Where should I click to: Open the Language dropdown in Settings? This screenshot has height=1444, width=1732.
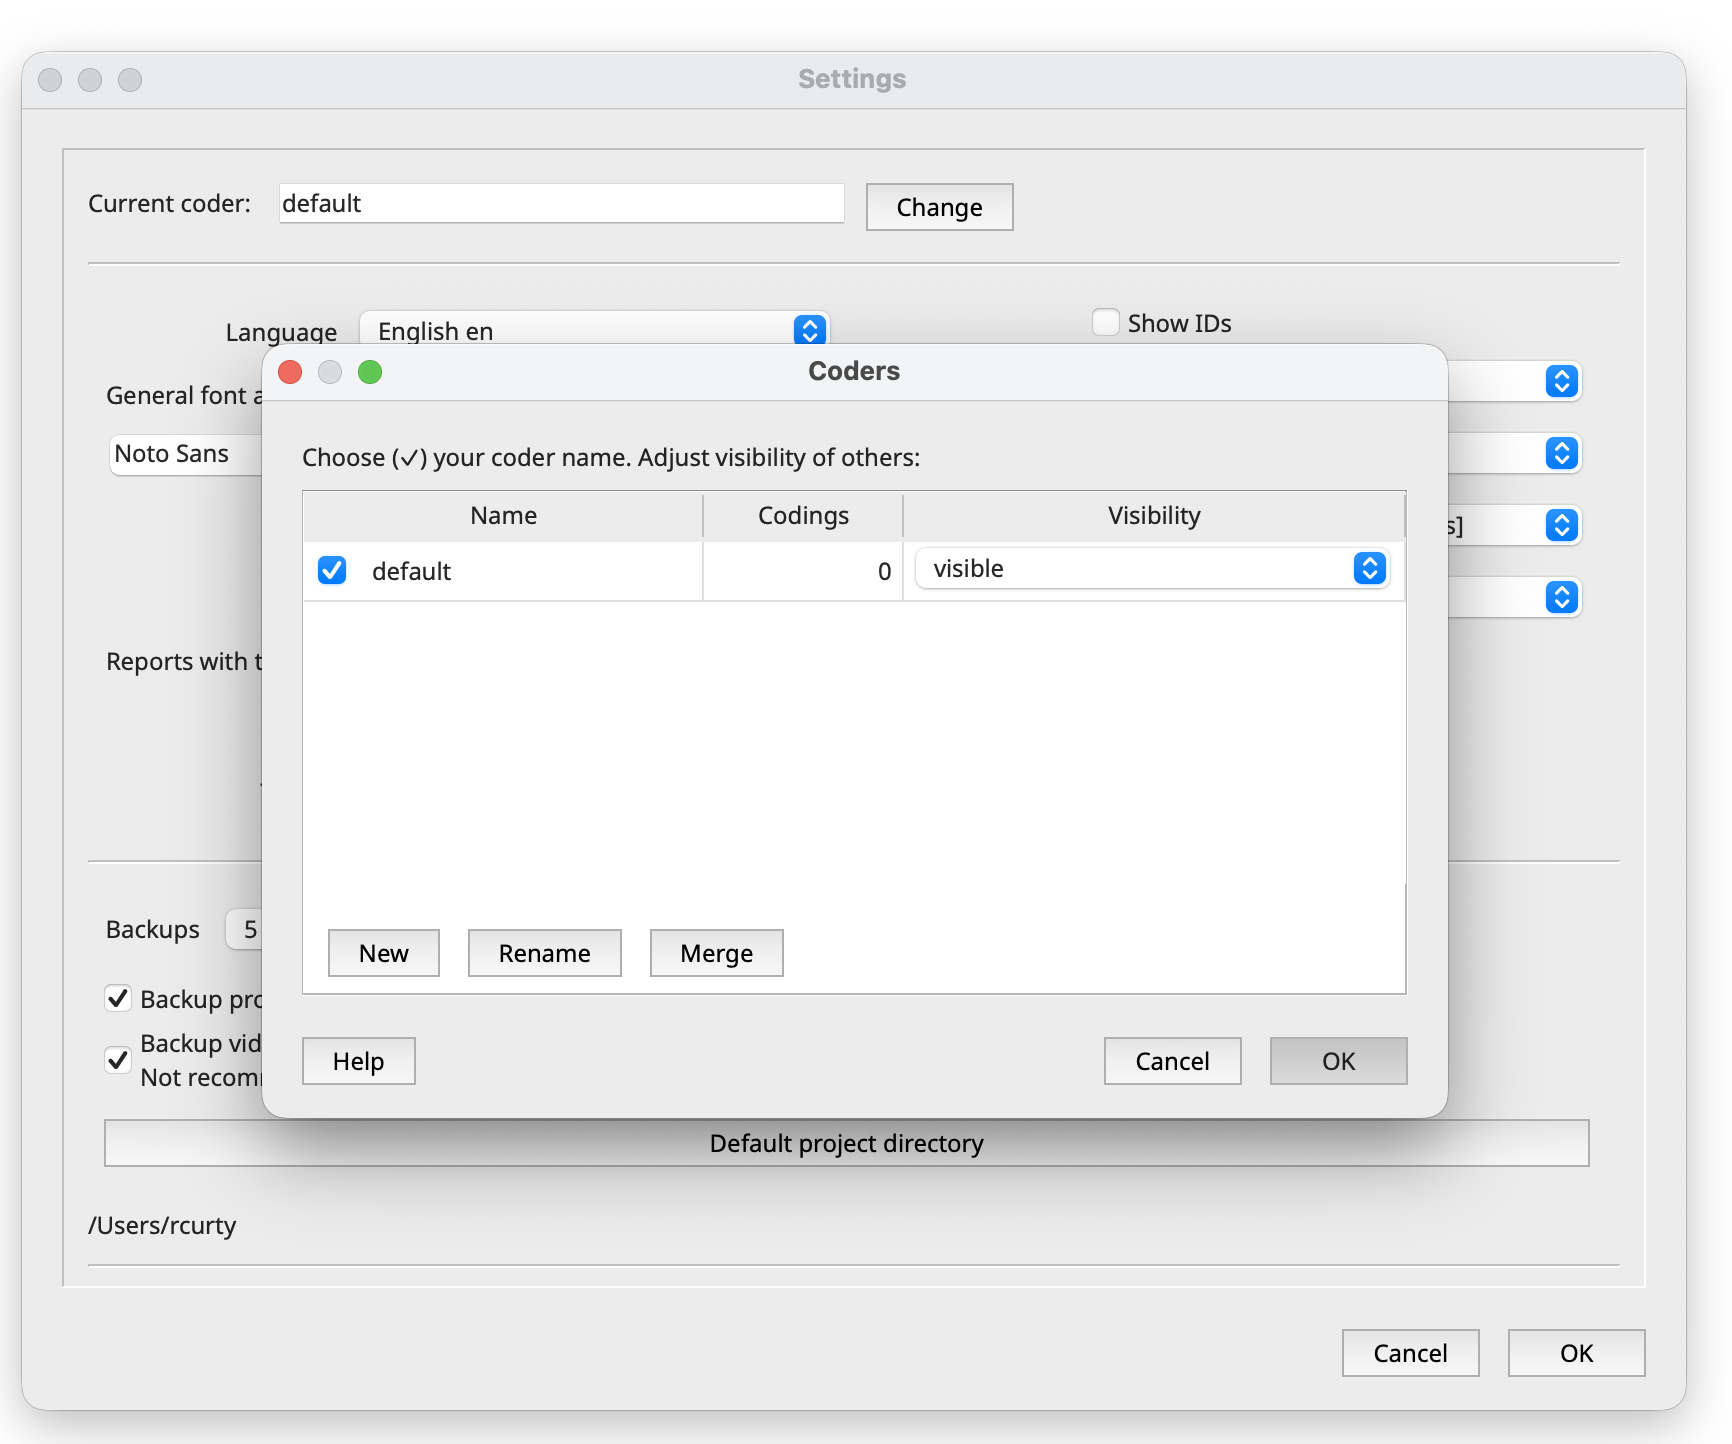click(x=594, y=330)
